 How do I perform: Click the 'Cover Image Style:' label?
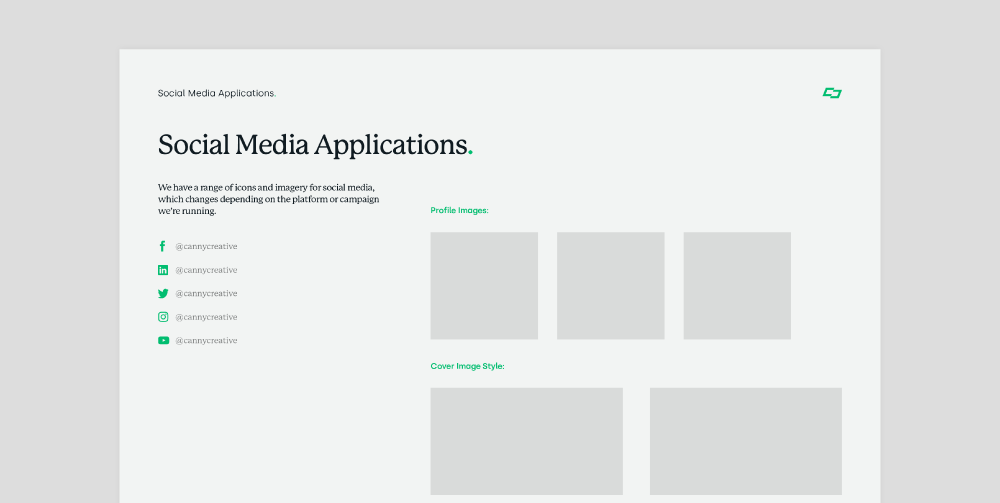467,367
